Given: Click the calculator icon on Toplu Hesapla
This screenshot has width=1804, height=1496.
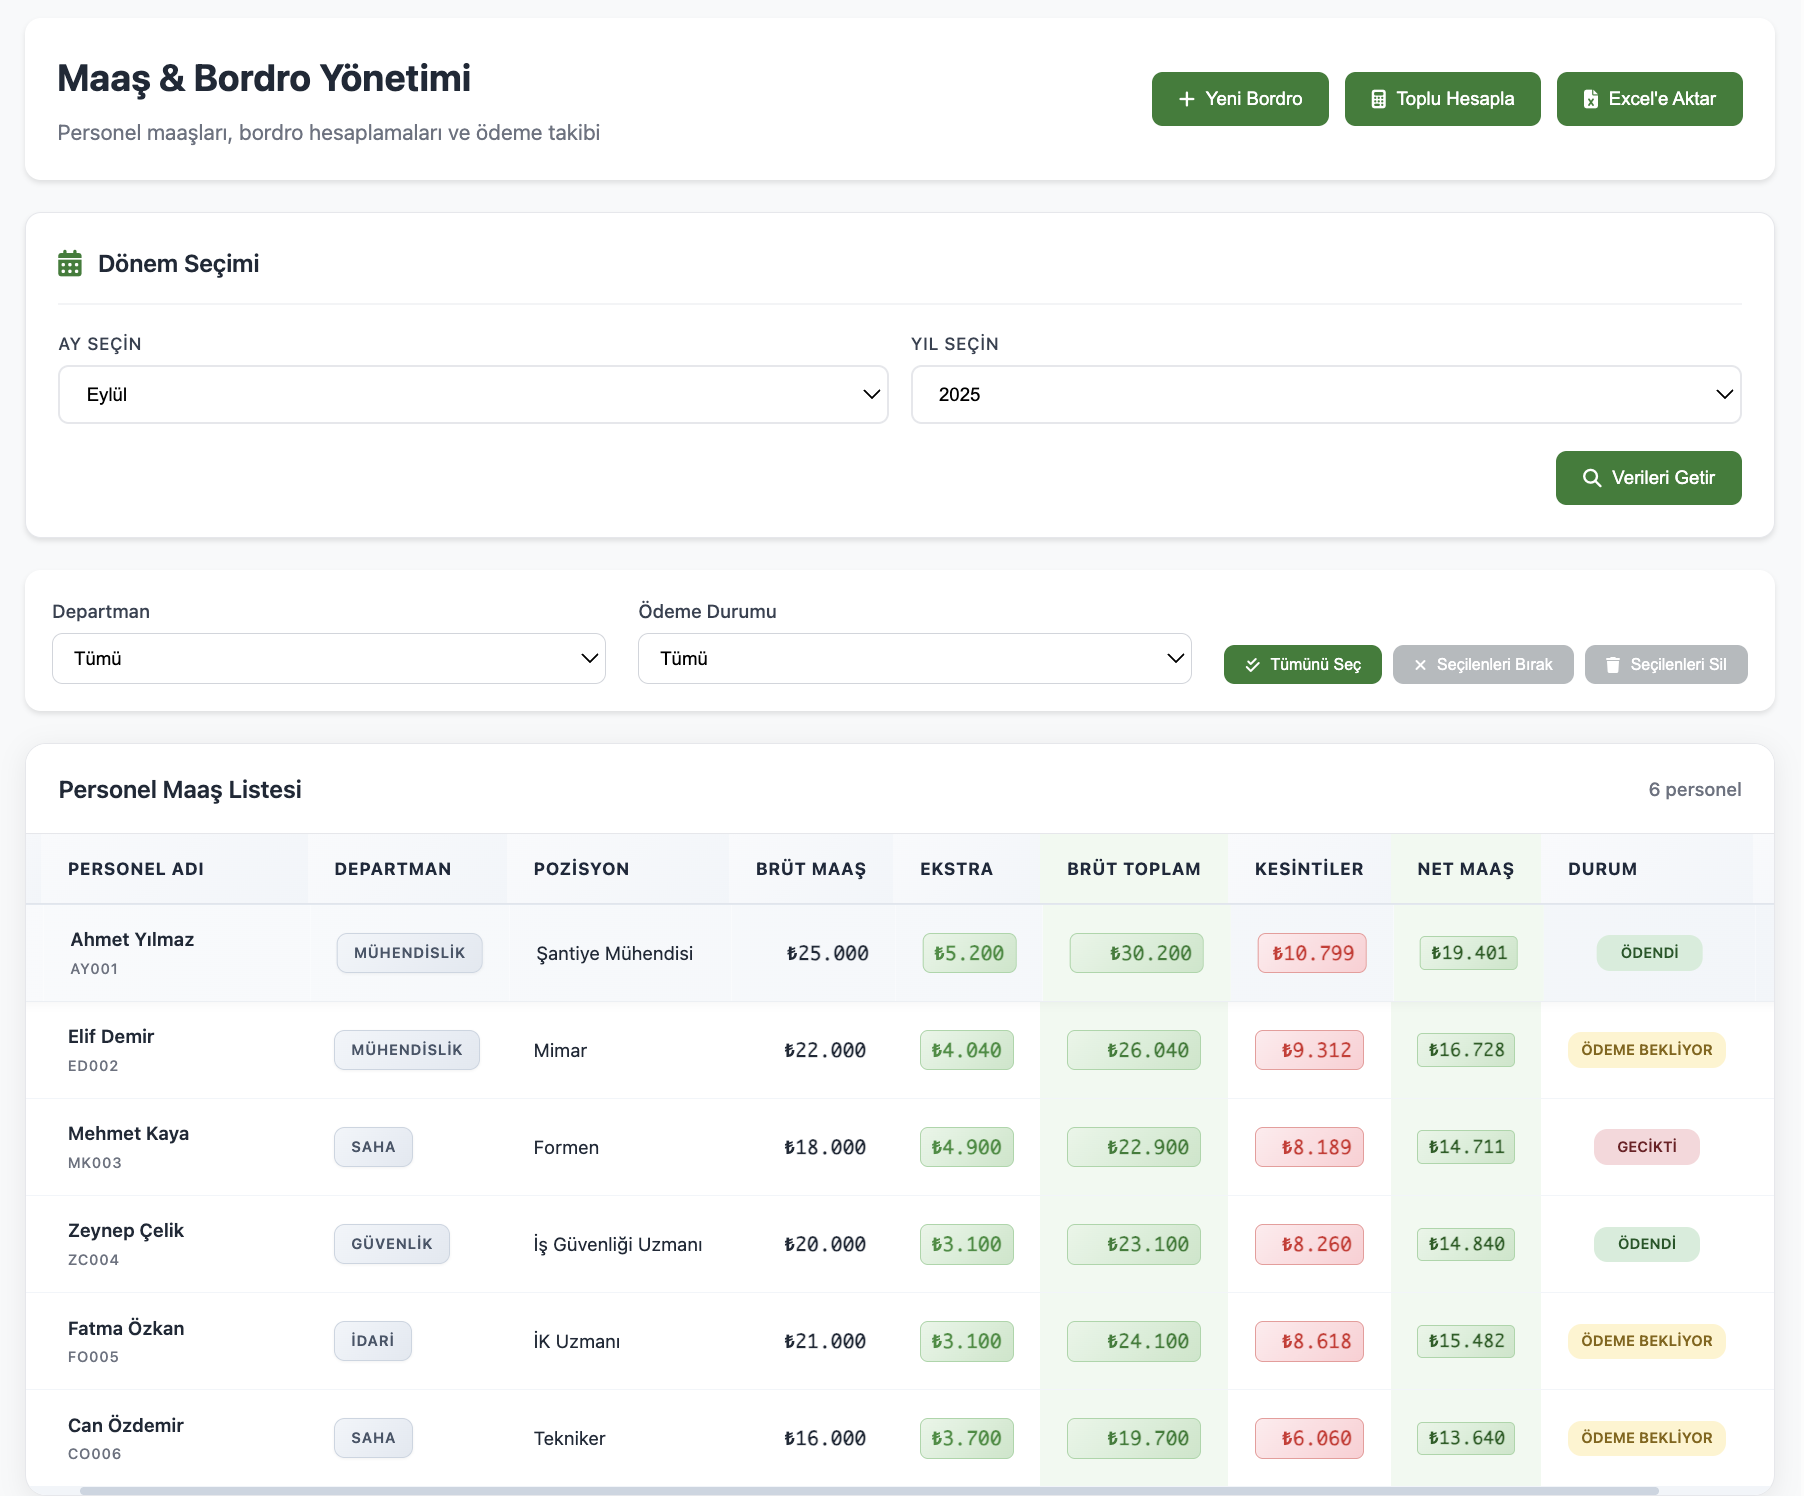Looking at the screenshot, I should (x=1378, y=99).
